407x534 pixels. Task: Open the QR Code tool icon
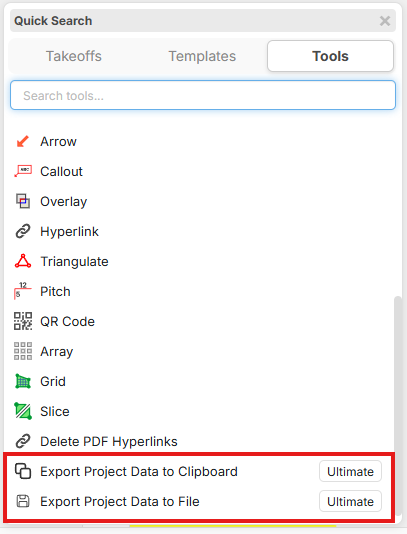[23, 321]
